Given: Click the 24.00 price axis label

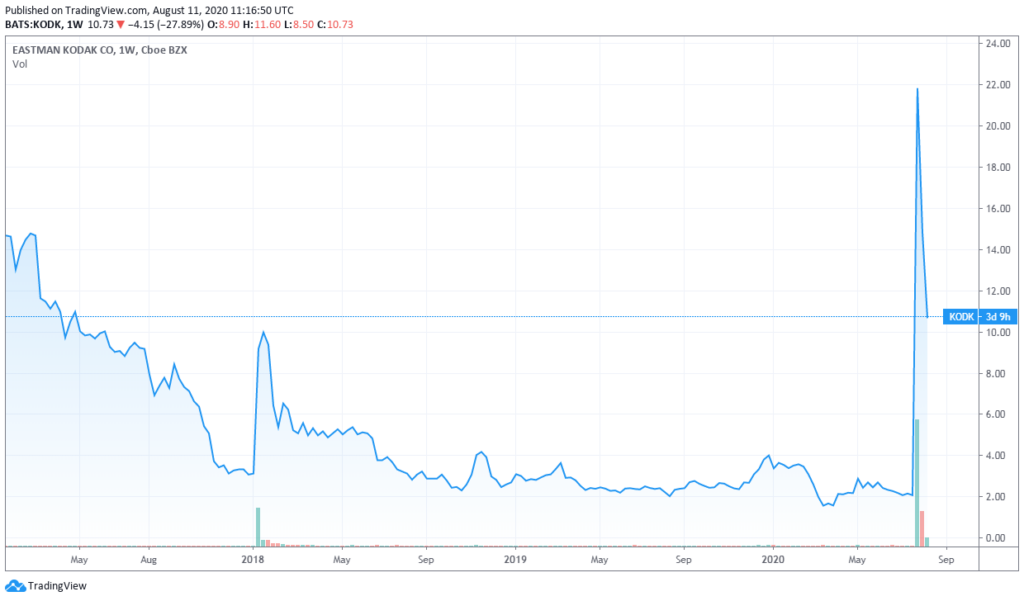Looking at the screenshot, I should (998, 44).
